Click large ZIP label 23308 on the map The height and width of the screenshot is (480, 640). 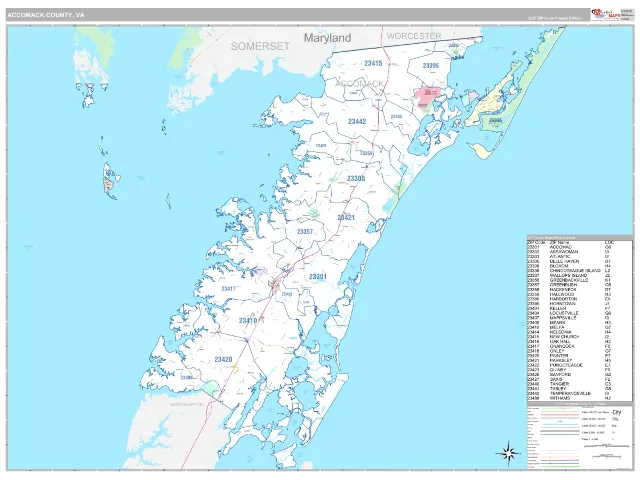coord(356,179)
